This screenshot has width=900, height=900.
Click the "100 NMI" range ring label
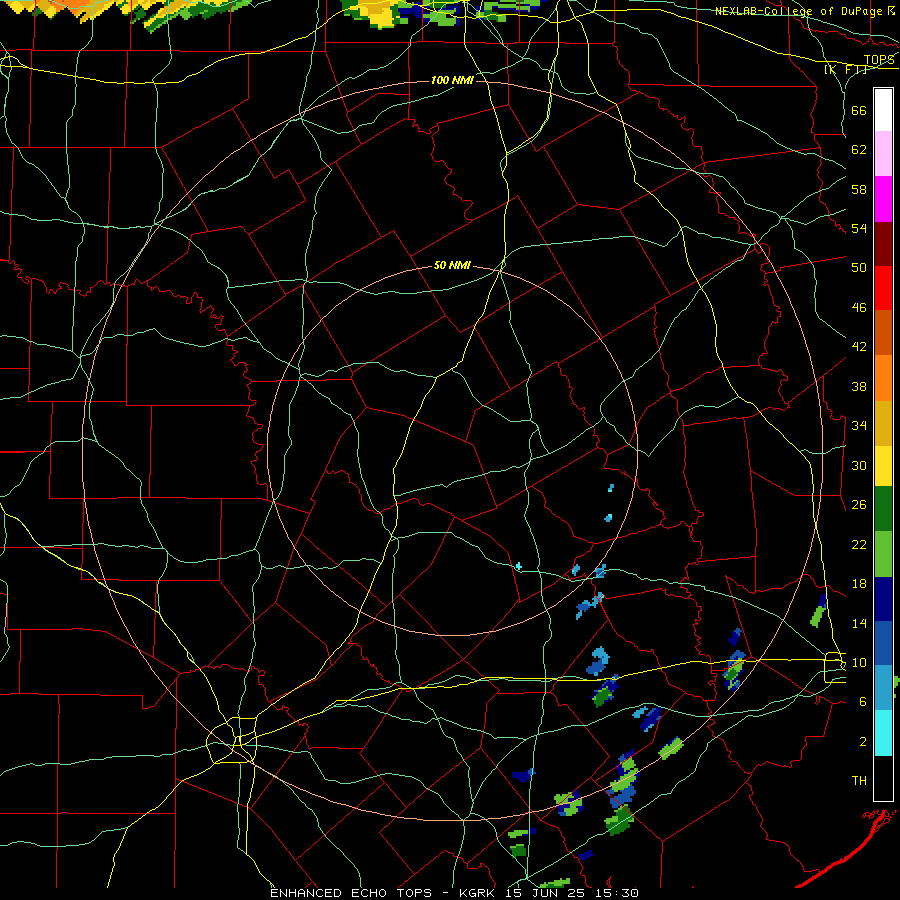(452, 80)
